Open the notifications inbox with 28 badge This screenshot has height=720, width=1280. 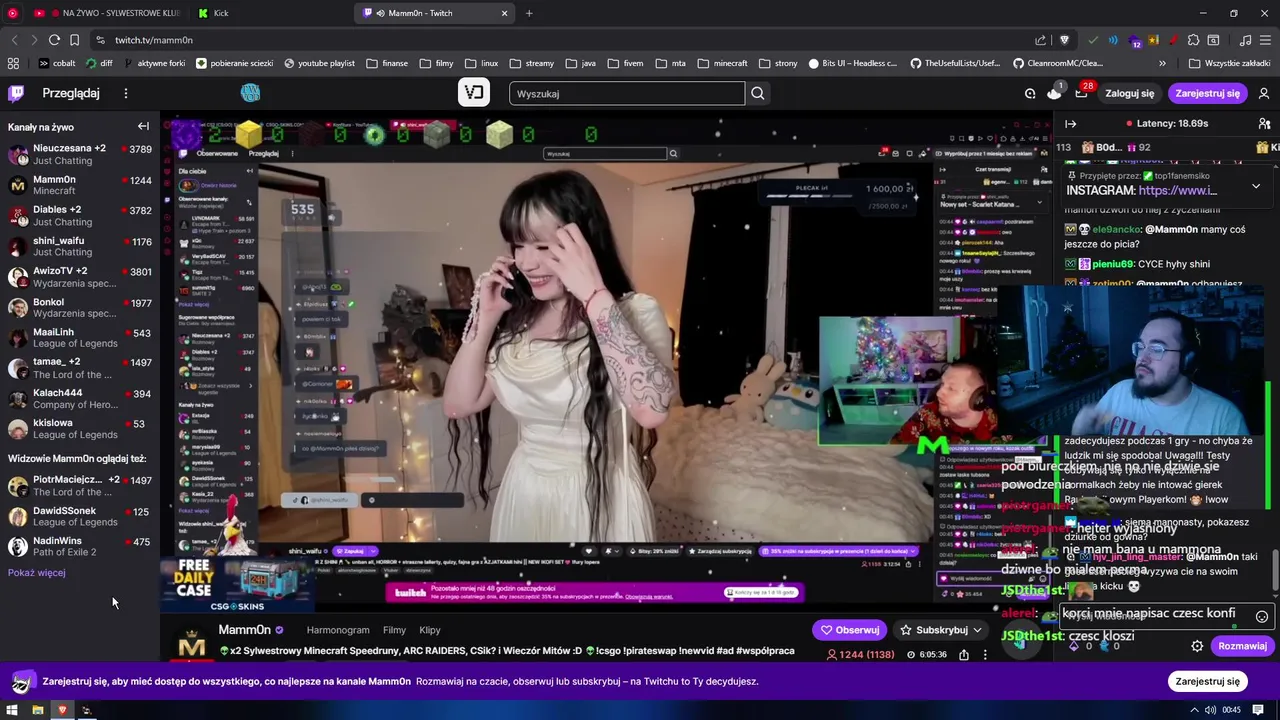pos(1081,93)
